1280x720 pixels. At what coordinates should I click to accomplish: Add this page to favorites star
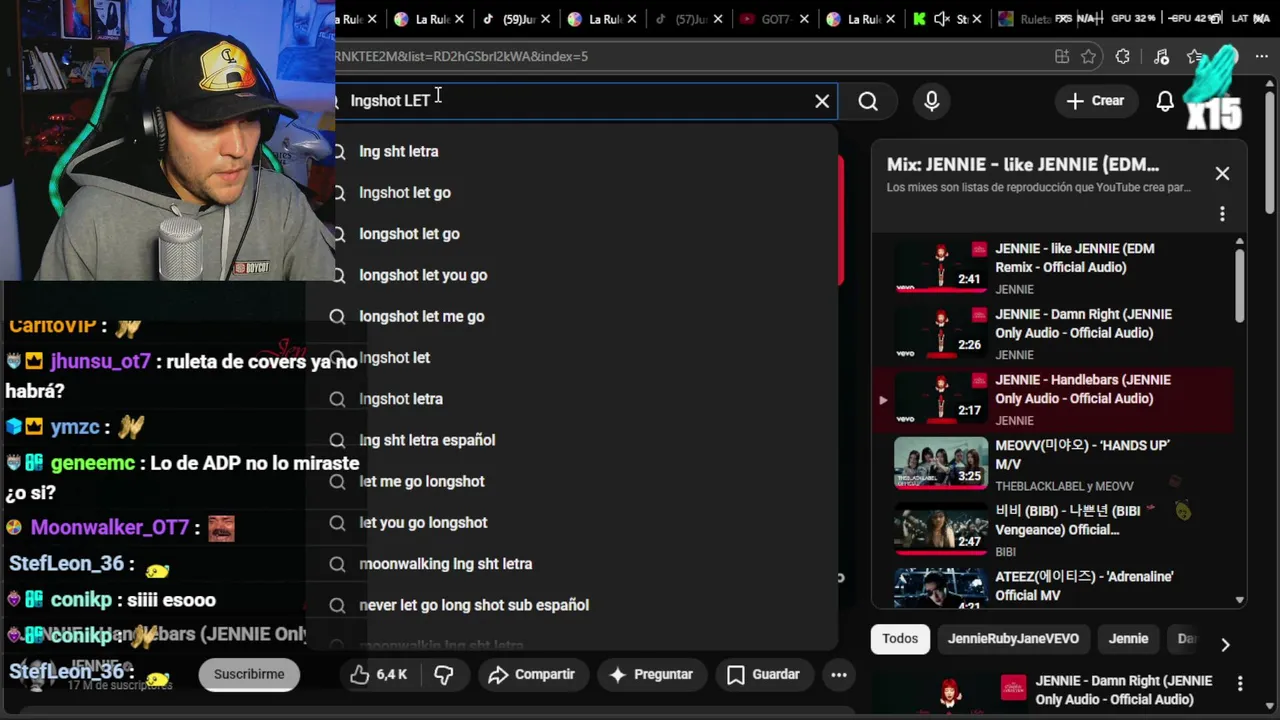[1089, 57]
